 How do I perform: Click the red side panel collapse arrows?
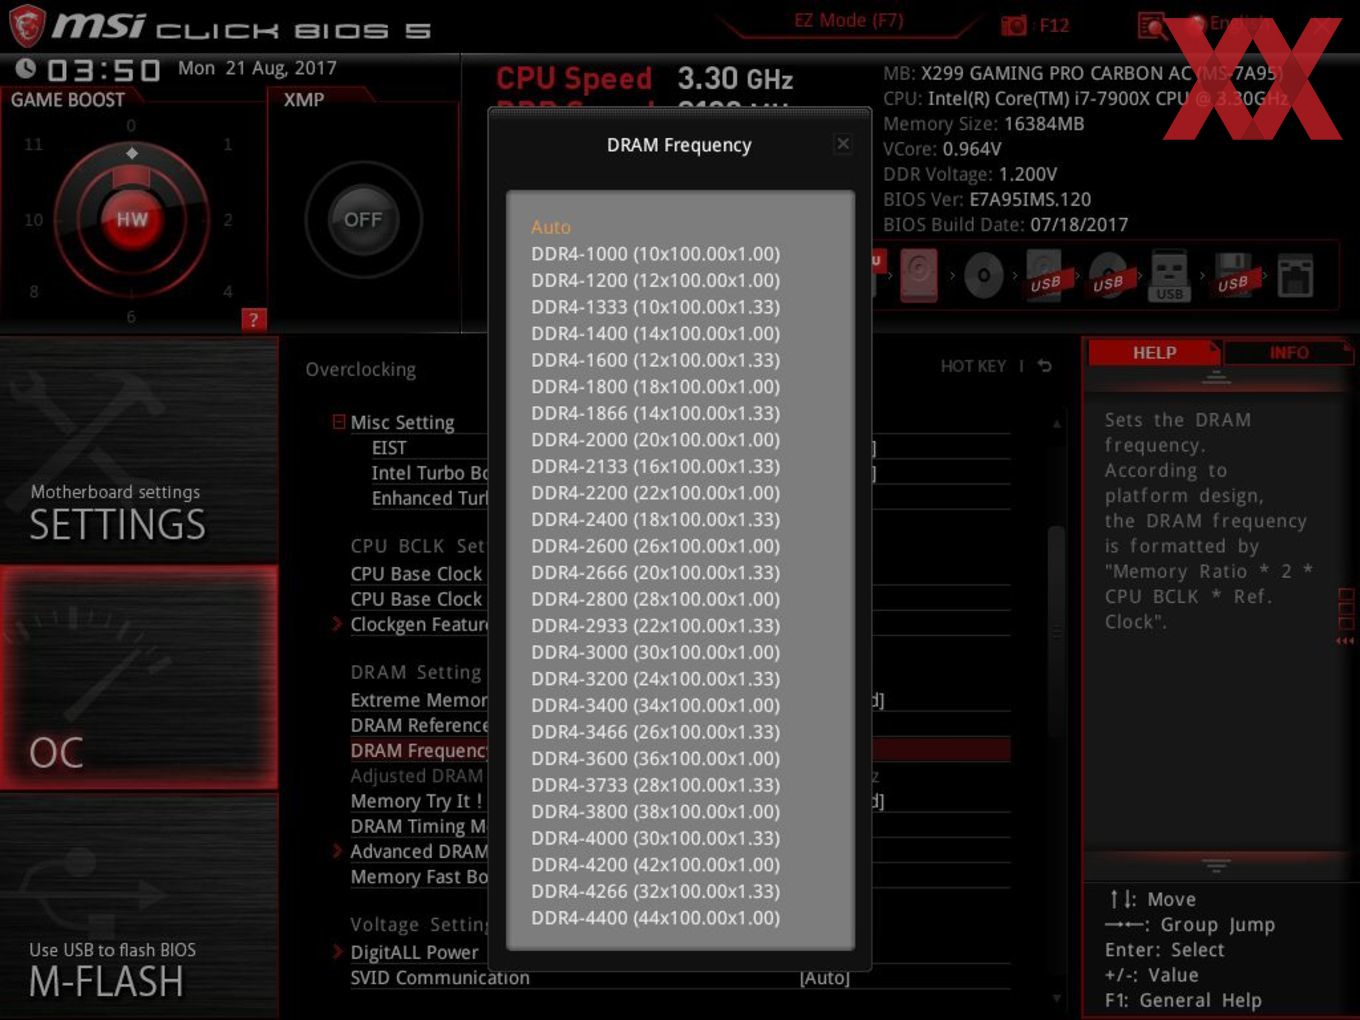[1346, 640]
